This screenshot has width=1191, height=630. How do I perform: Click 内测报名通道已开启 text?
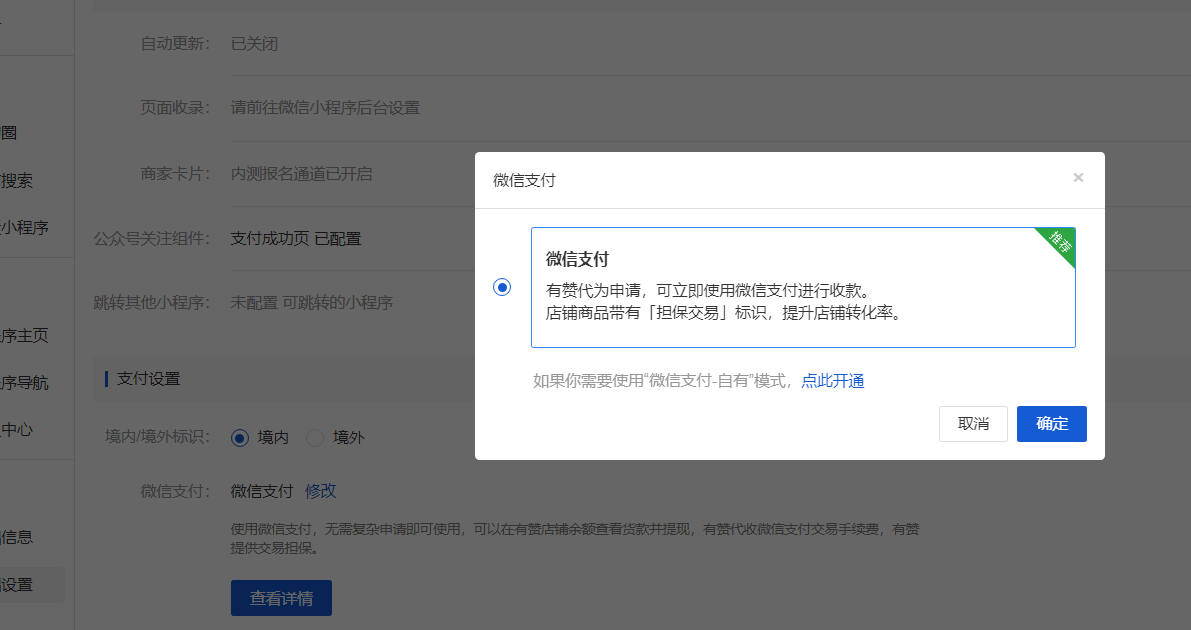[x=302, y=174]
